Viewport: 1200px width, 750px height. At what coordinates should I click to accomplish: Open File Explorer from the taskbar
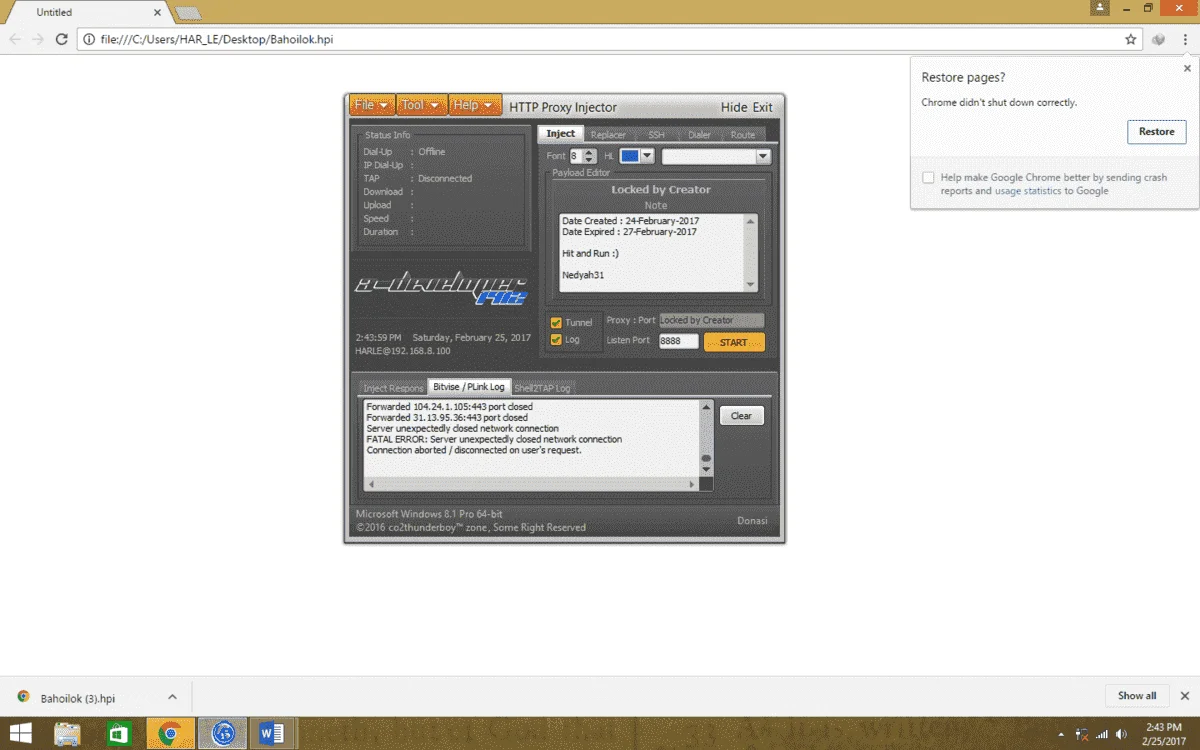[x=67, y=734]
